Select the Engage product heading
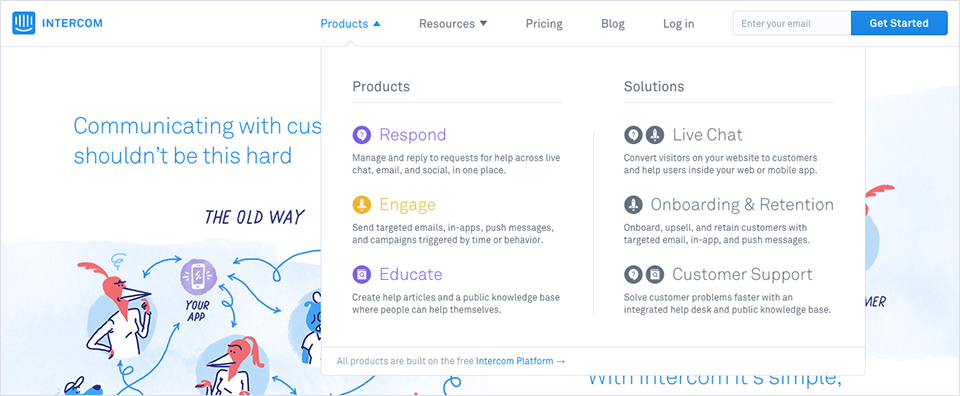The width and height of the screenshot is (960, 396). point(407,204)
